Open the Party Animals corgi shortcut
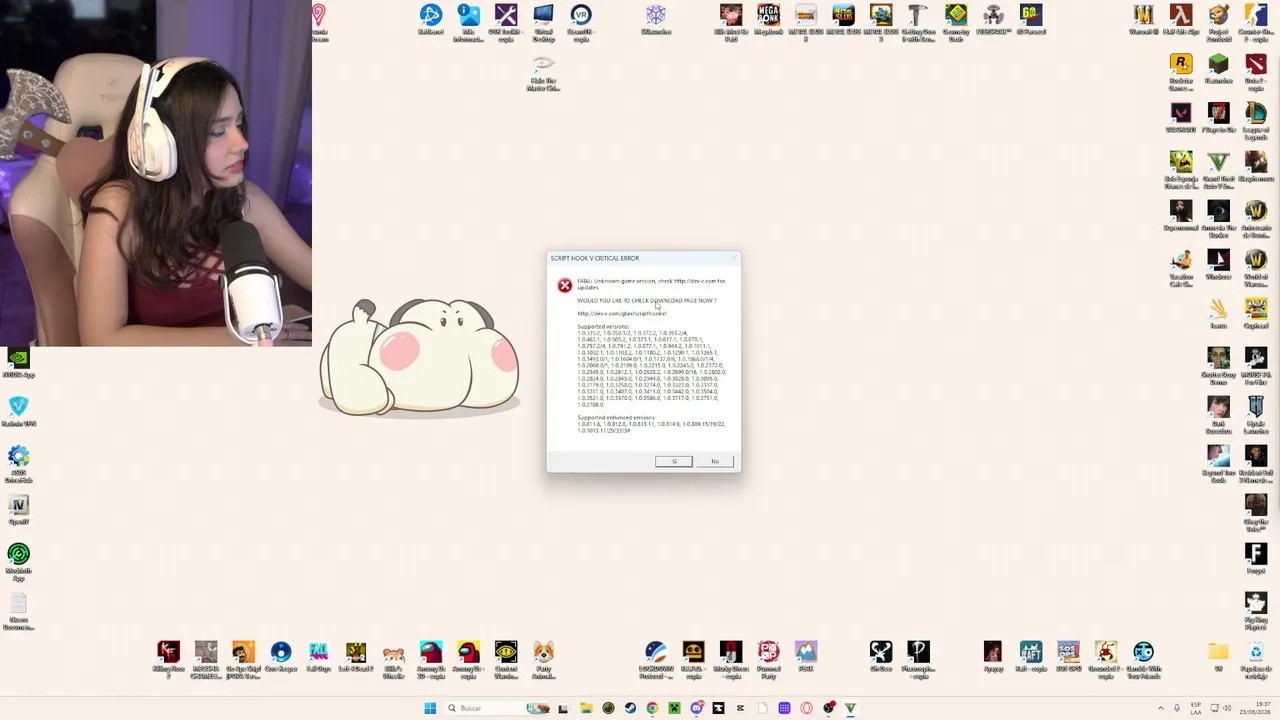The height and width of the screenshot is (720, 1280). [x=543, y=659]
